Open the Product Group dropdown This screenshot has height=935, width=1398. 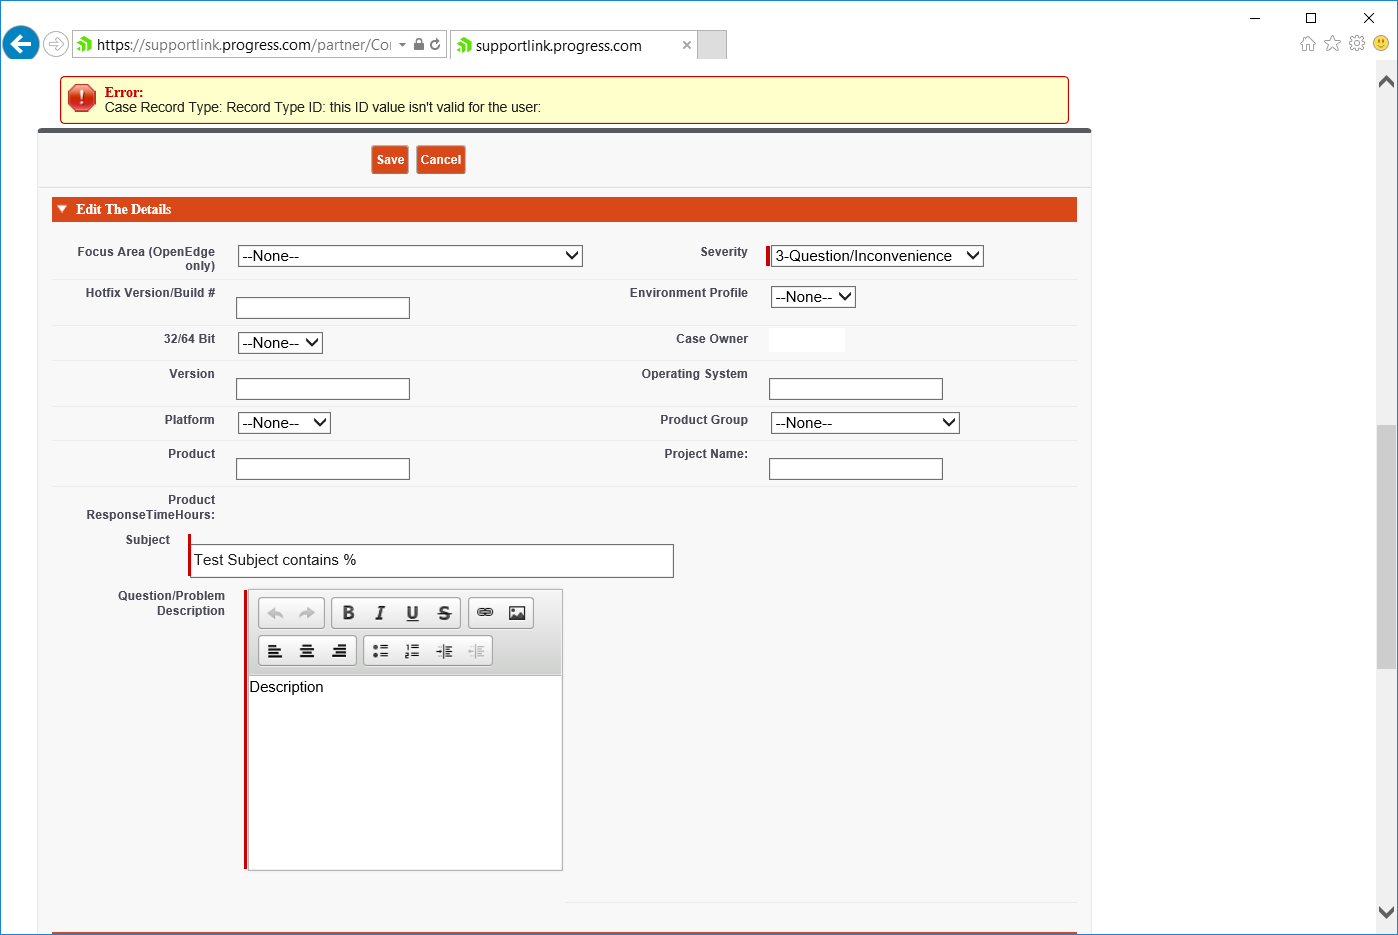click(865, 423)
